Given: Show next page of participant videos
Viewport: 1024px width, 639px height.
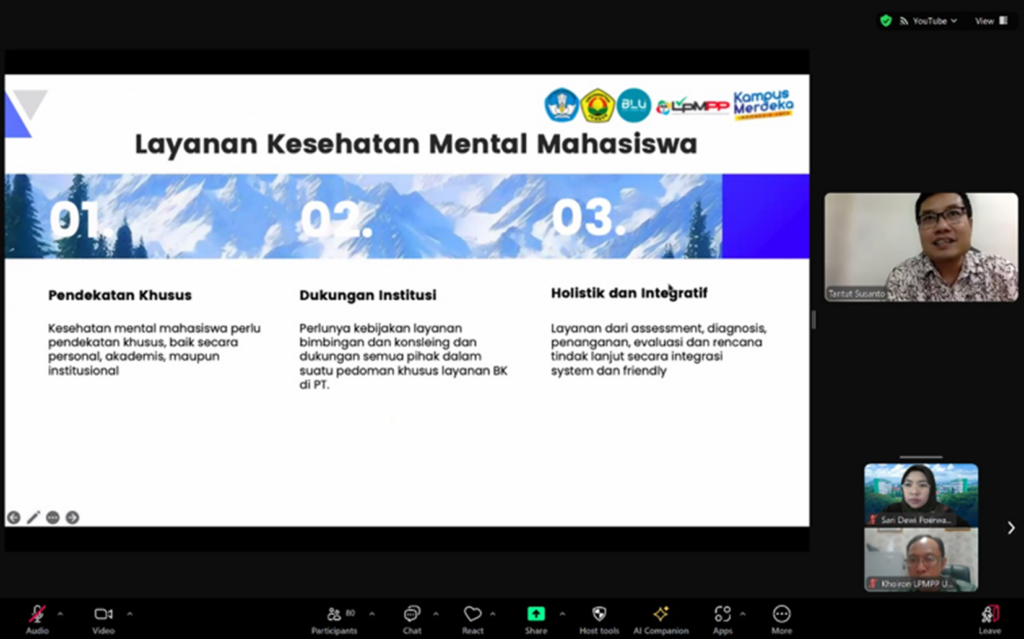Looking at the screenshot, I should pyautogui.click(x=1010, y=527).
